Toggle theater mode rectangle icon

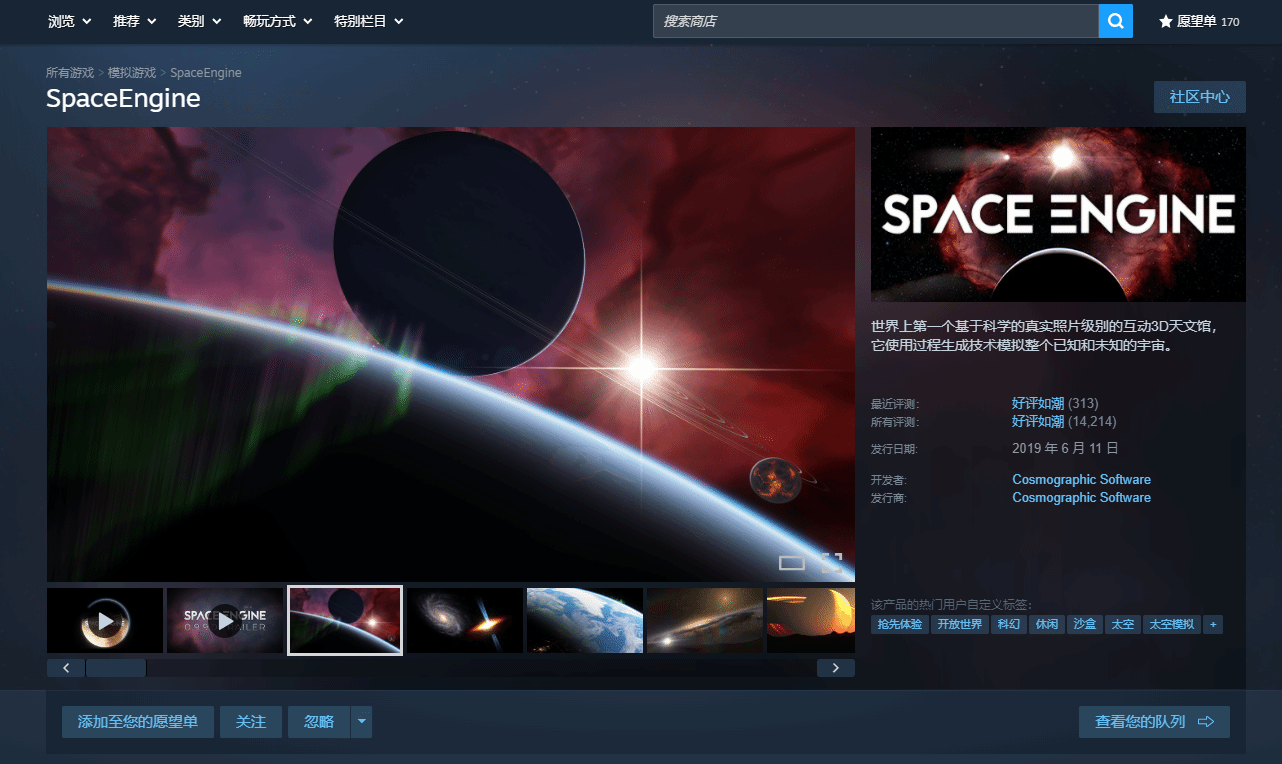[791, 563]
